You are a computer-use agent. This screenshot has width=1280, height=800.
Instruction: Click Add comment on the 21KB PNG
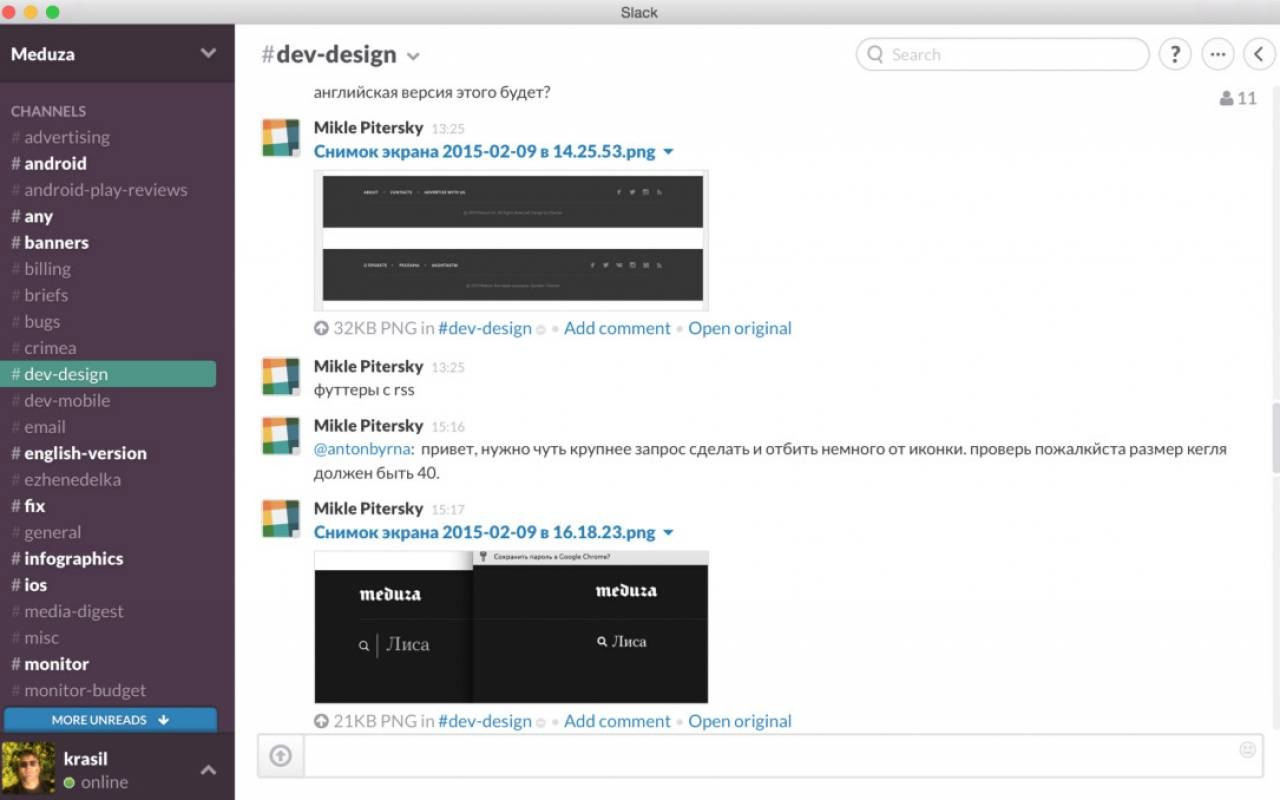coord(617,721)
